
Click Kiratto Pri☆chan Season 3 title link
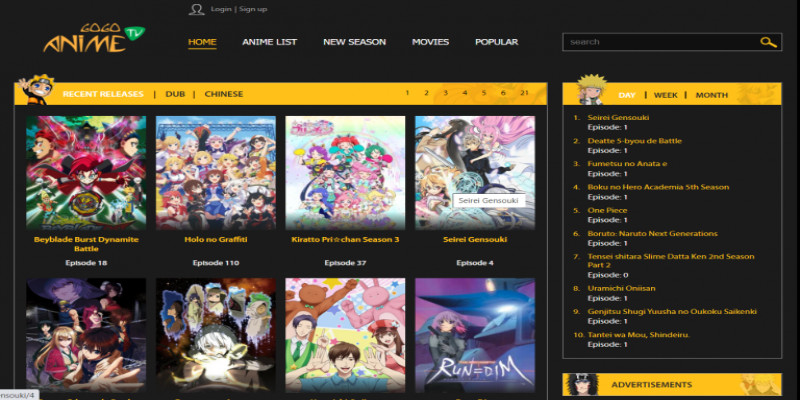point(345,239)
